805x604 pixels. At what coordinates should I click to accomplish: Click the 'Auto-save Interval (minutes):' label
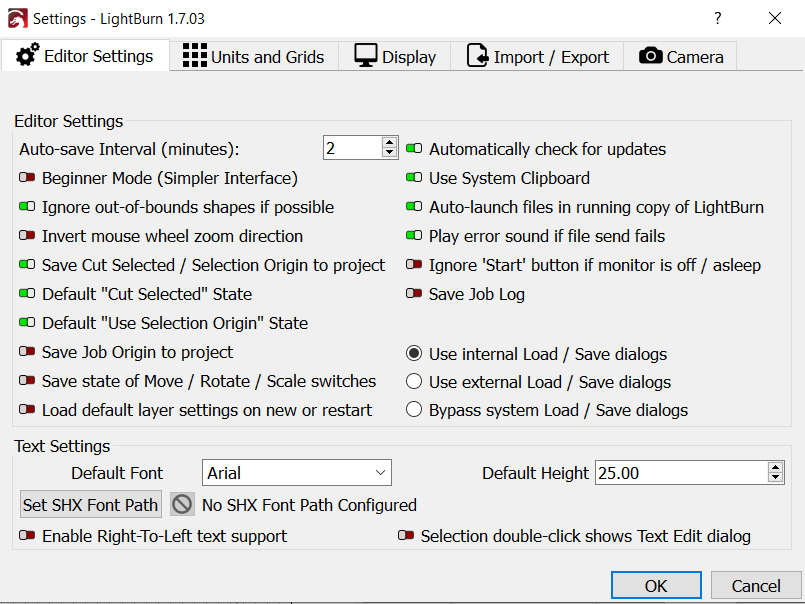click(x=129, y=149)
